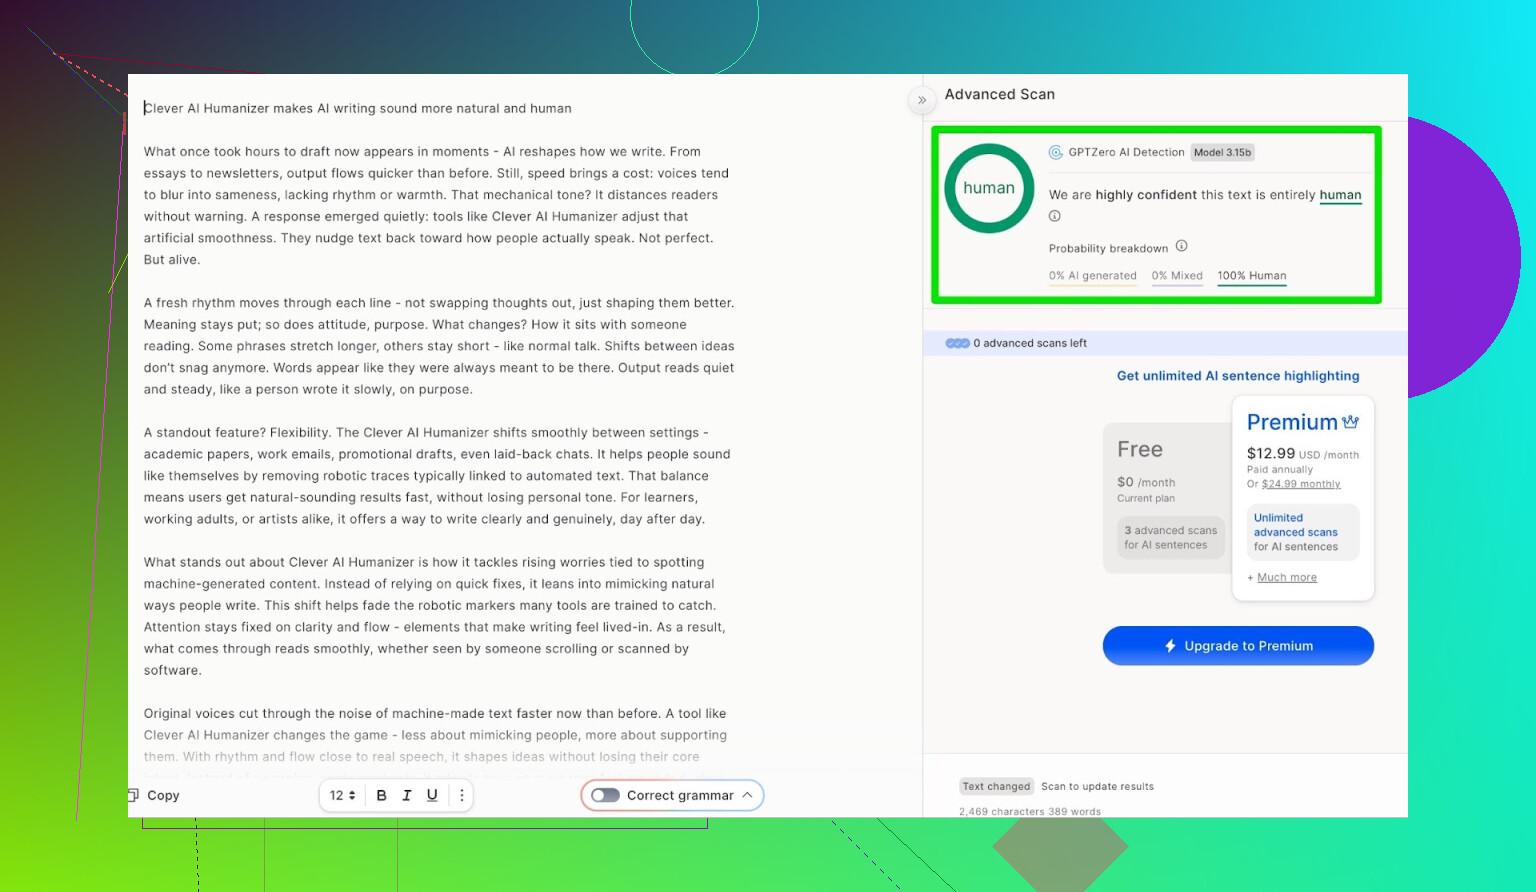Open the three-dot more formatting options
The image size is (1536, 892).
click(461, 795)
